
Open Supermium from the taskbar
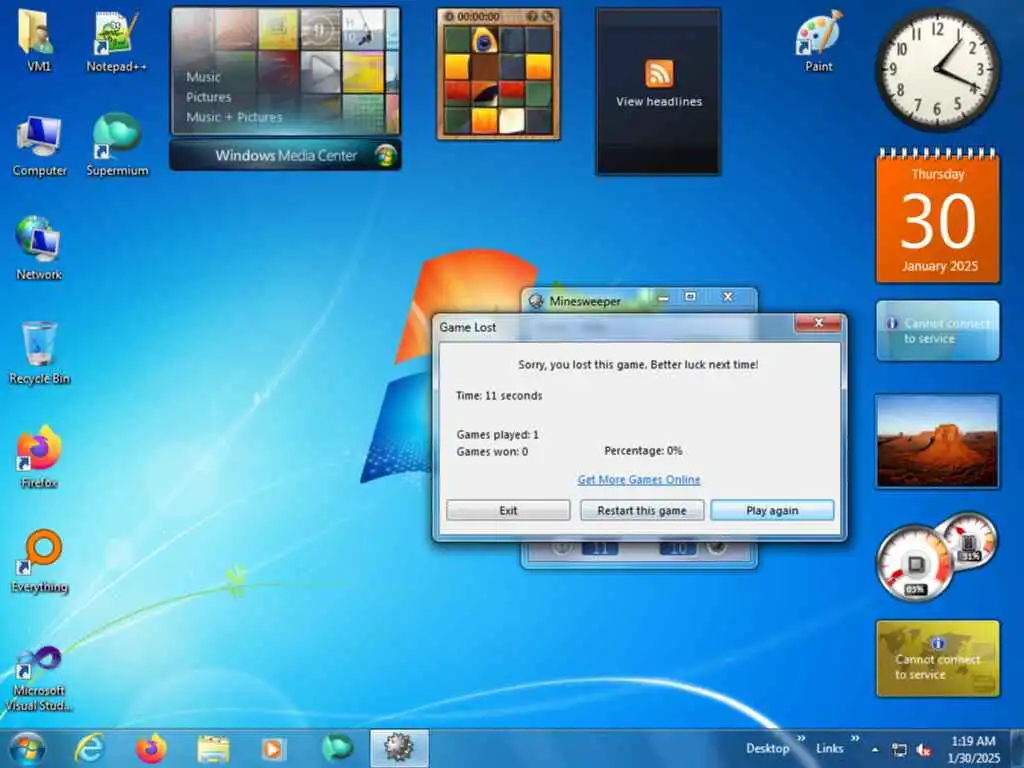[x=337, y=748]
